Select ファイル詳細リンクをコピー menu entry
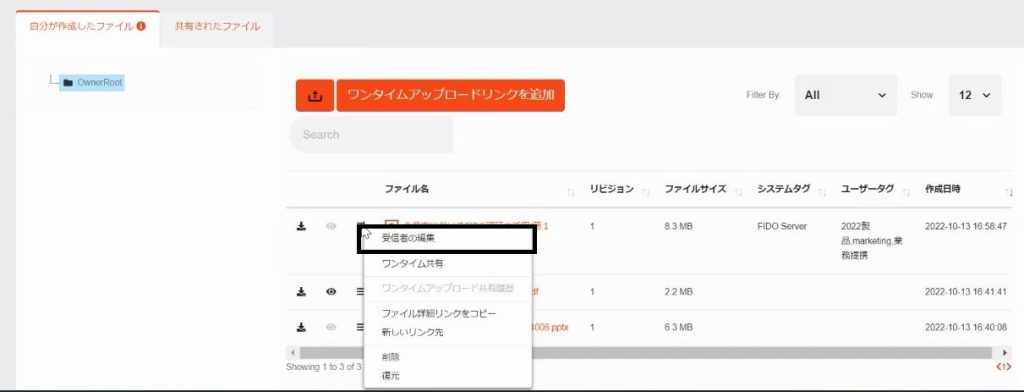1024x392 pixels. pyautogui.click(x=447, y=314)
